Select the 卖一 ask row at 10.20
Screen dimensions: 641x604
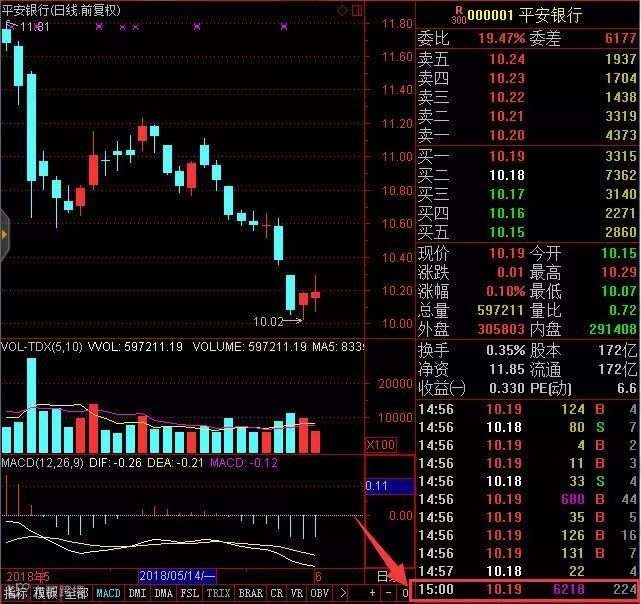coord(527,135)
